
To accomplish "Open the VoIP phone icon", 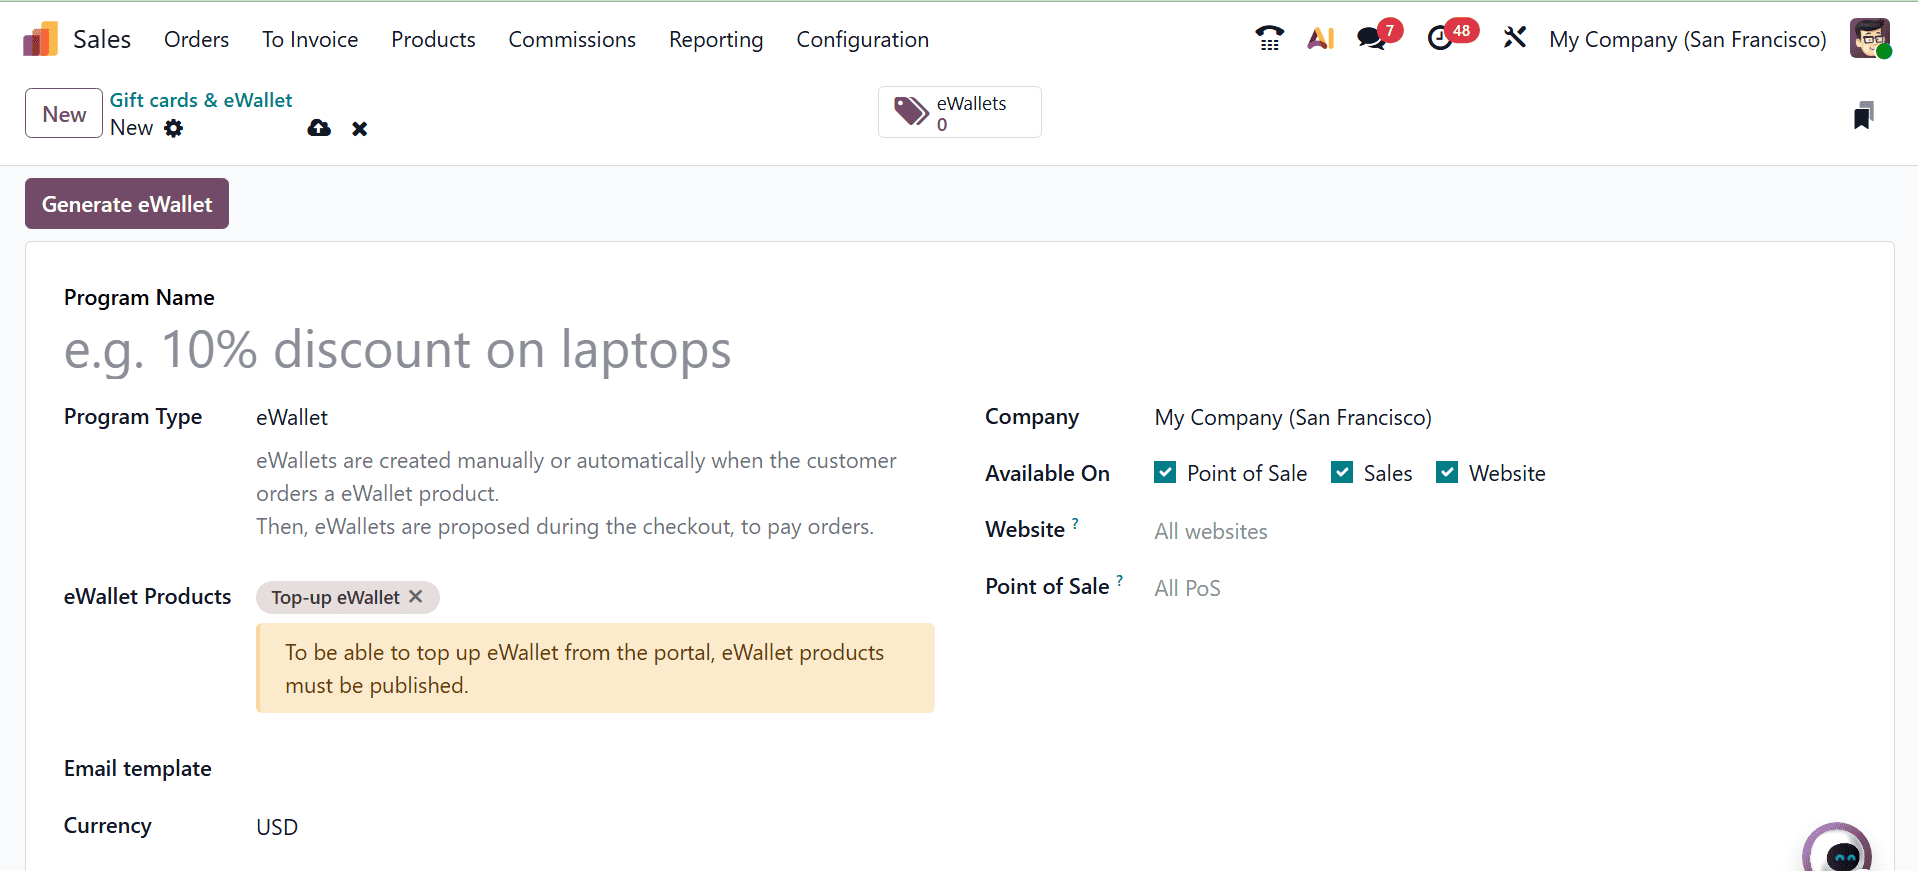I will (x=1269, y=39).
